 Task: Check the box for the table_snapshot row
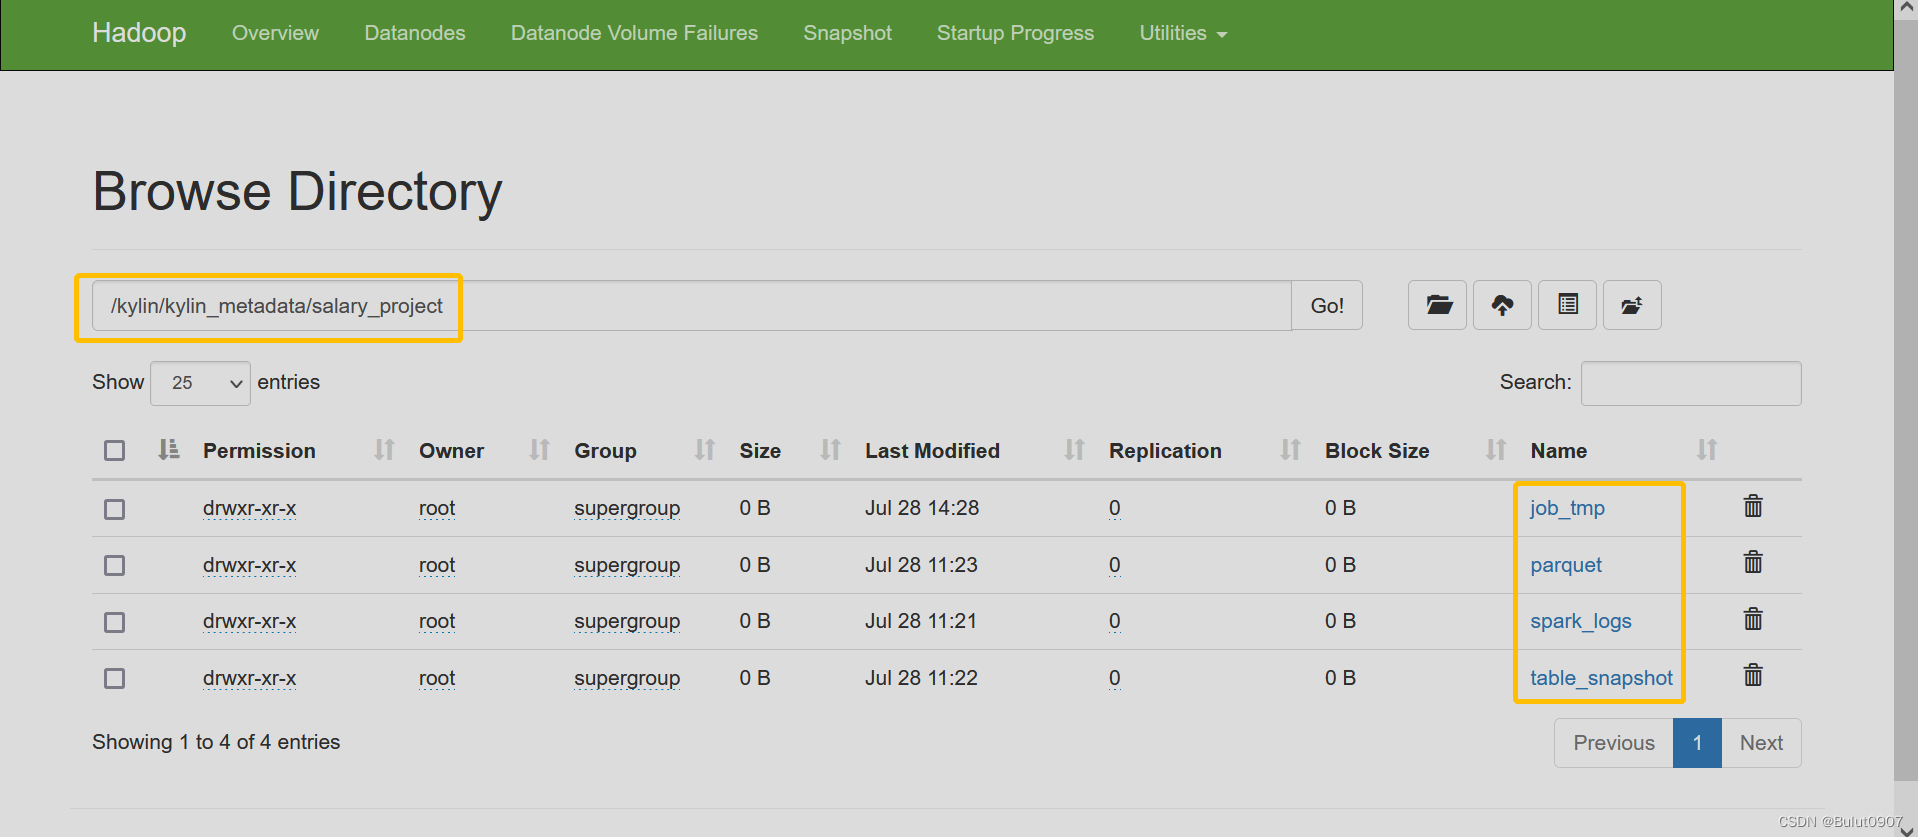pyautogui.click(x=115, y=679)
